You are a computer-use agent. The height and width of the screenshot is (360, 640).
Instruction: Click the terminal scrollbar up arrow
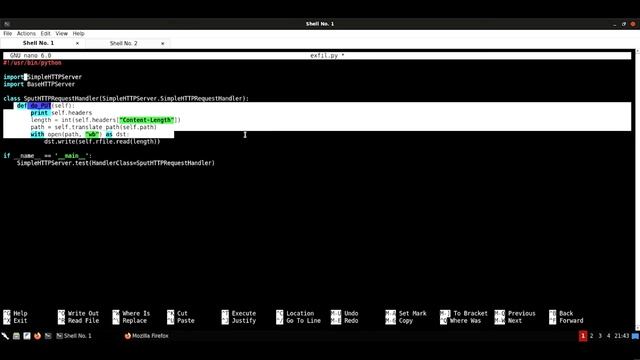tap(638, 51)
